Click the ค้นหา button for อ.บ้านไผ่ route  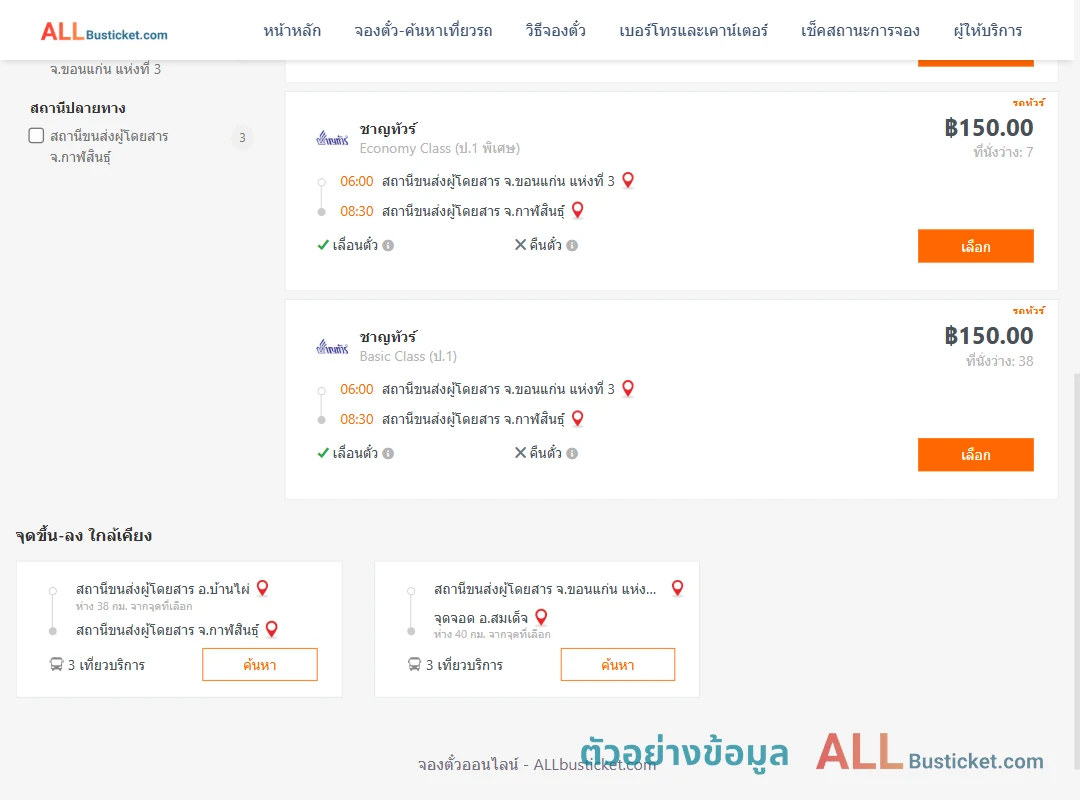(x=260, y=664)
